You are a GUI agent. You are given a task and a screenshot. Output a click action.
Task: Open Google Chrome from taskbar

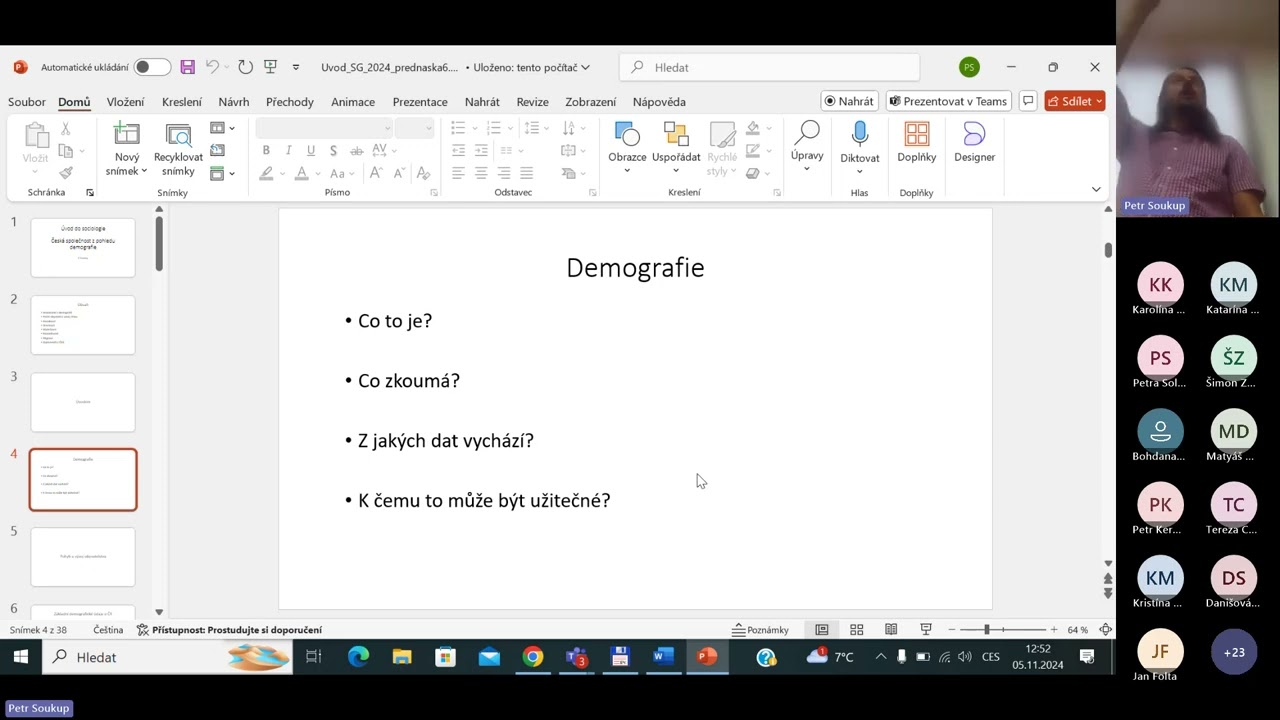click(533, 657)
